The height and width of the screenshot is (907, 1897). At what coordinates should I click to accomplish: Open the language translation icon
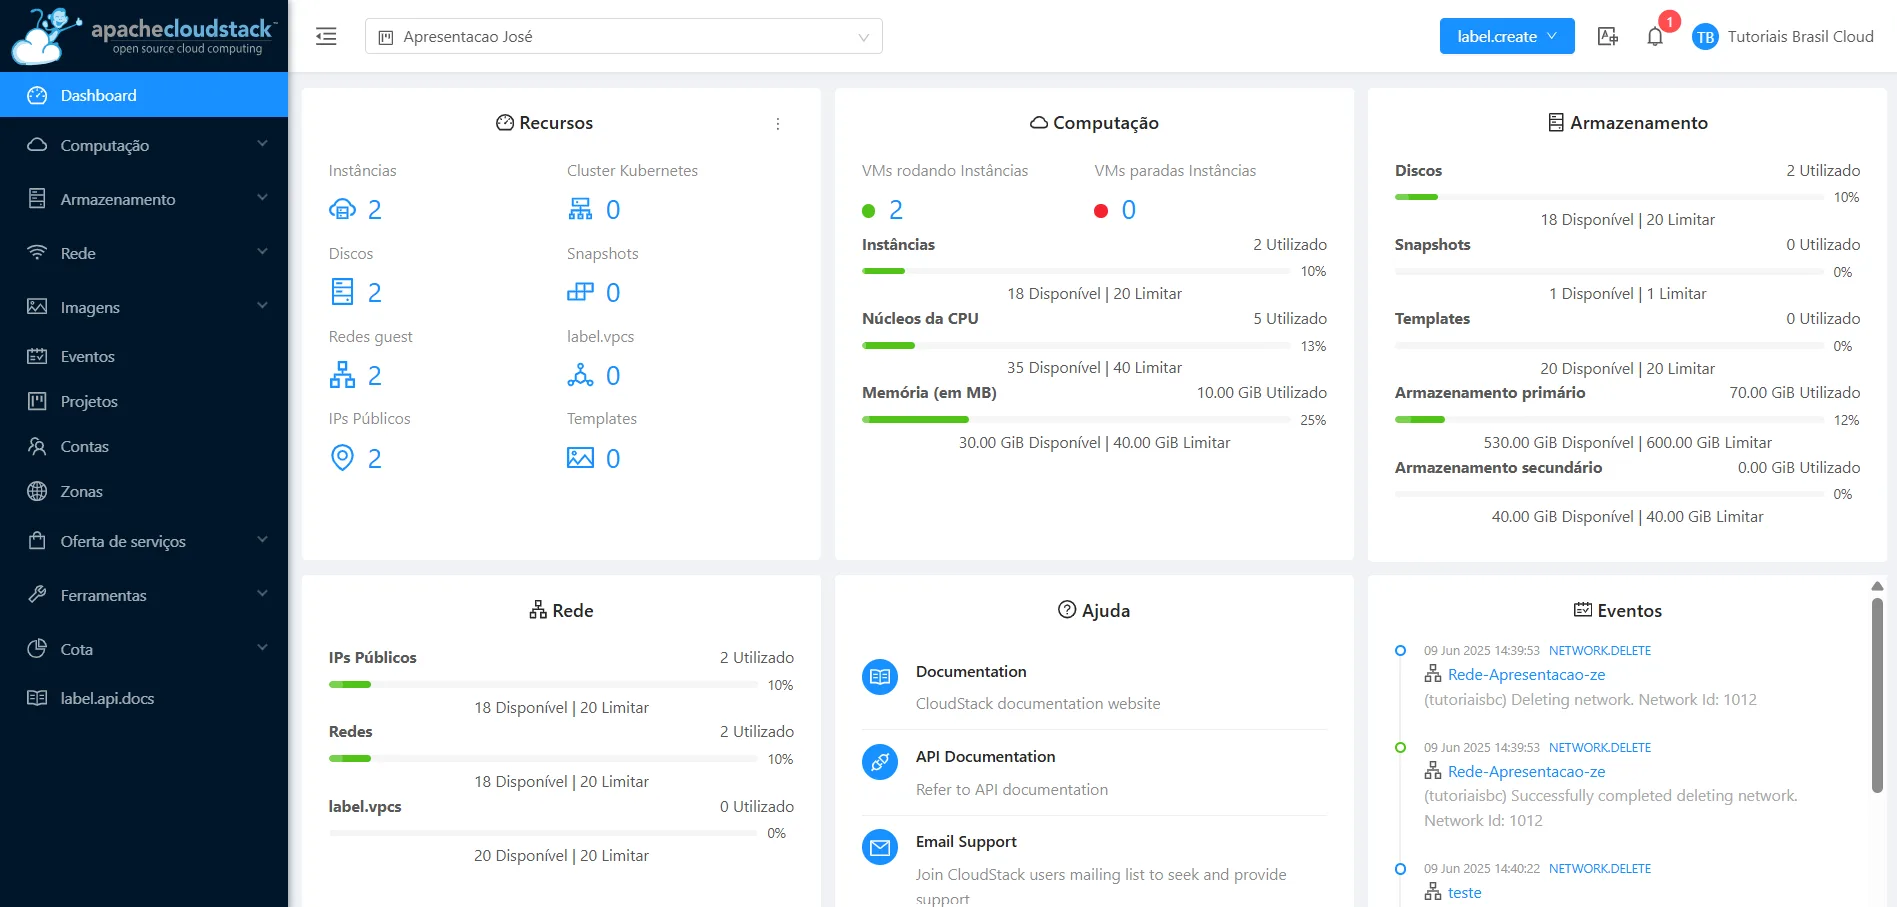[1608, 37]
